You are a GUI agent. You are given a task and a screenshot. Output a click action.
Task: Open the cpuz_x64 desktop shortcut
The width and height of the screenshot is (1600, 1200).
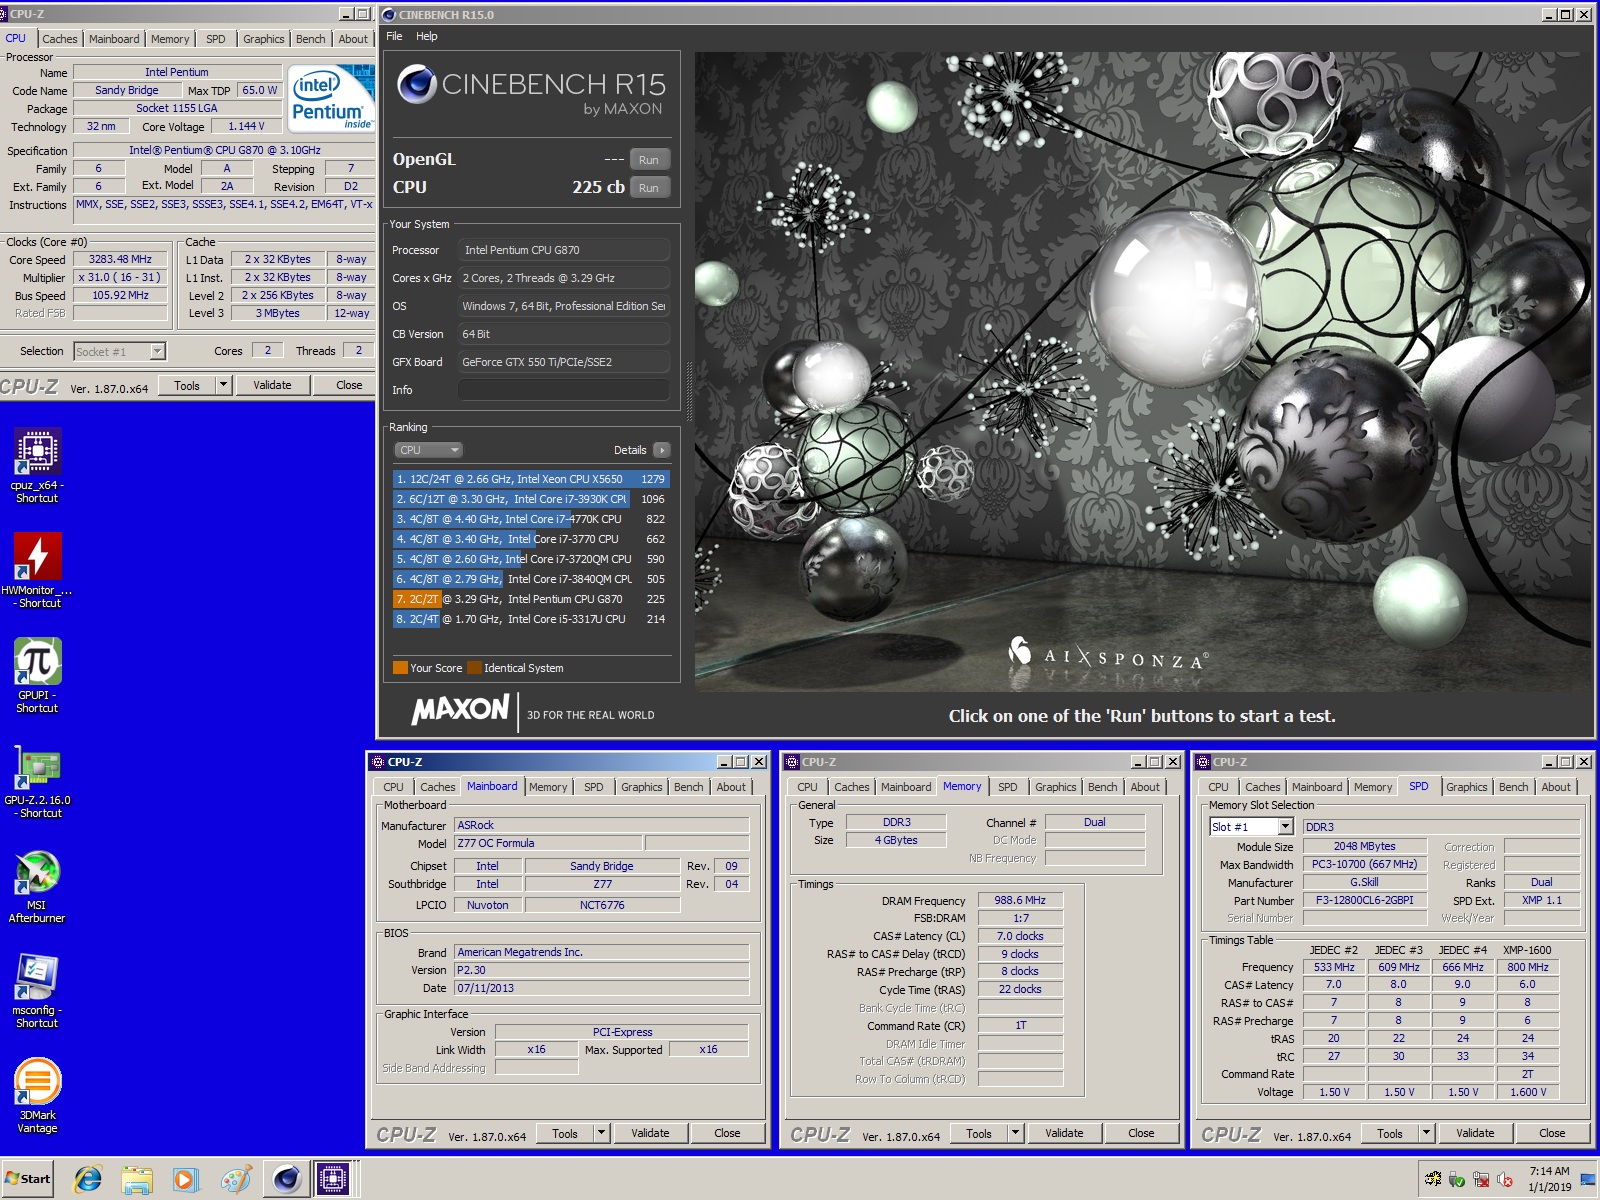37,465
